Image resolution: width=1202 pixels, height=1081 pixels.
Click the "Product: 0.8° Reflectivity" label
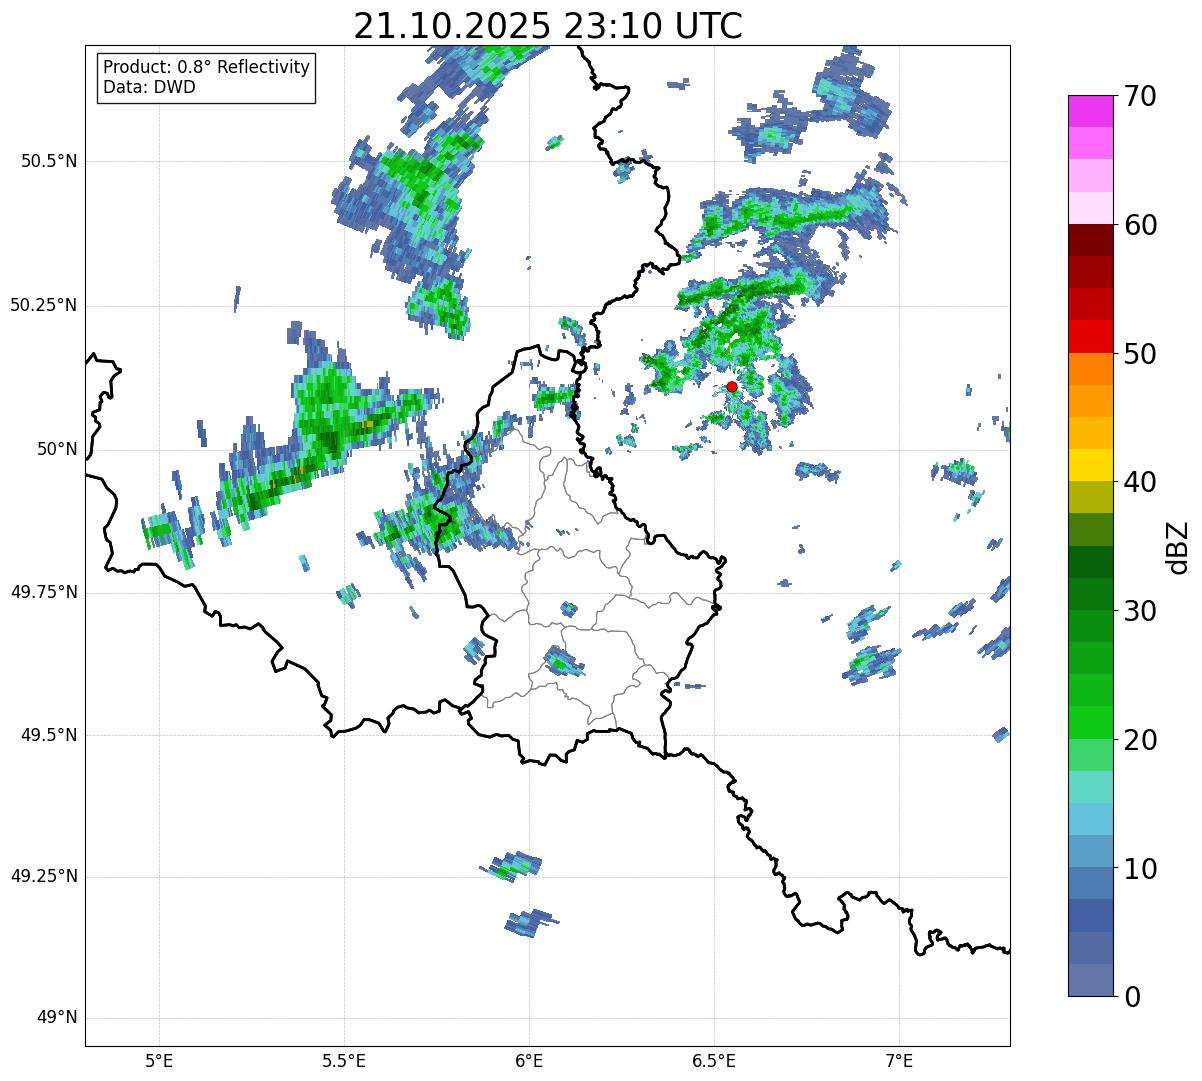pyautogui.click(x=207, y=67)
